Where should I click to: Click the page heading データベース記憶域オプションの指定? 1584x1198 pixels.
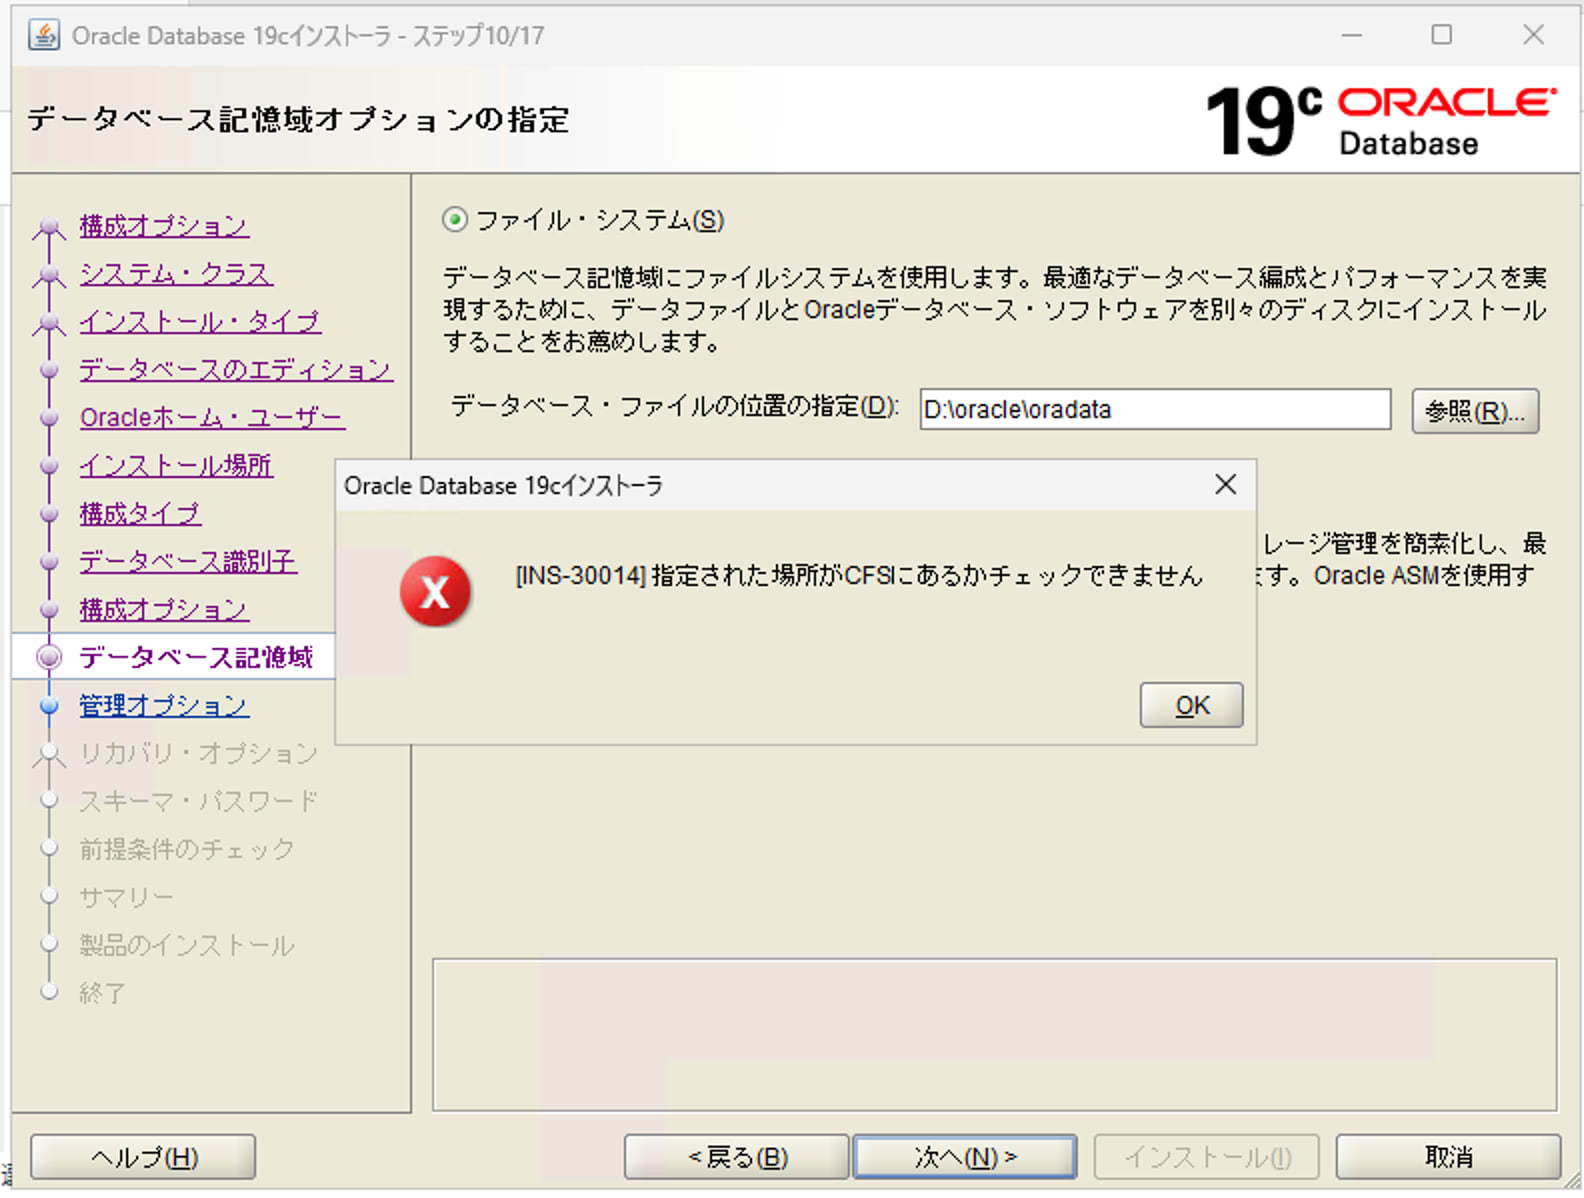(298, 120)
